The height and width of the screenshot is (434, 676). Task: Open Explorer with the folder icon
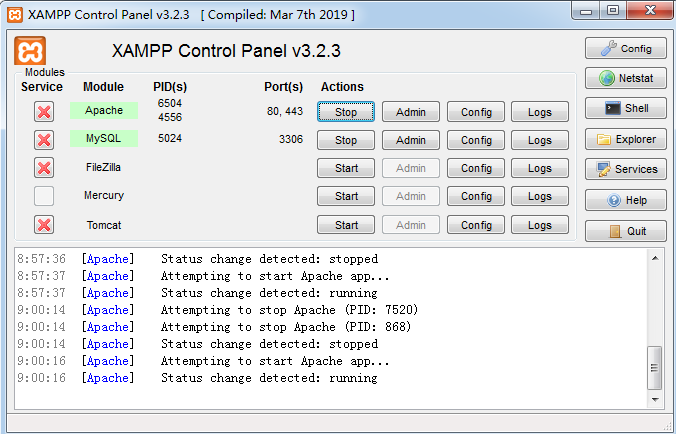click(x=626, y=139)
